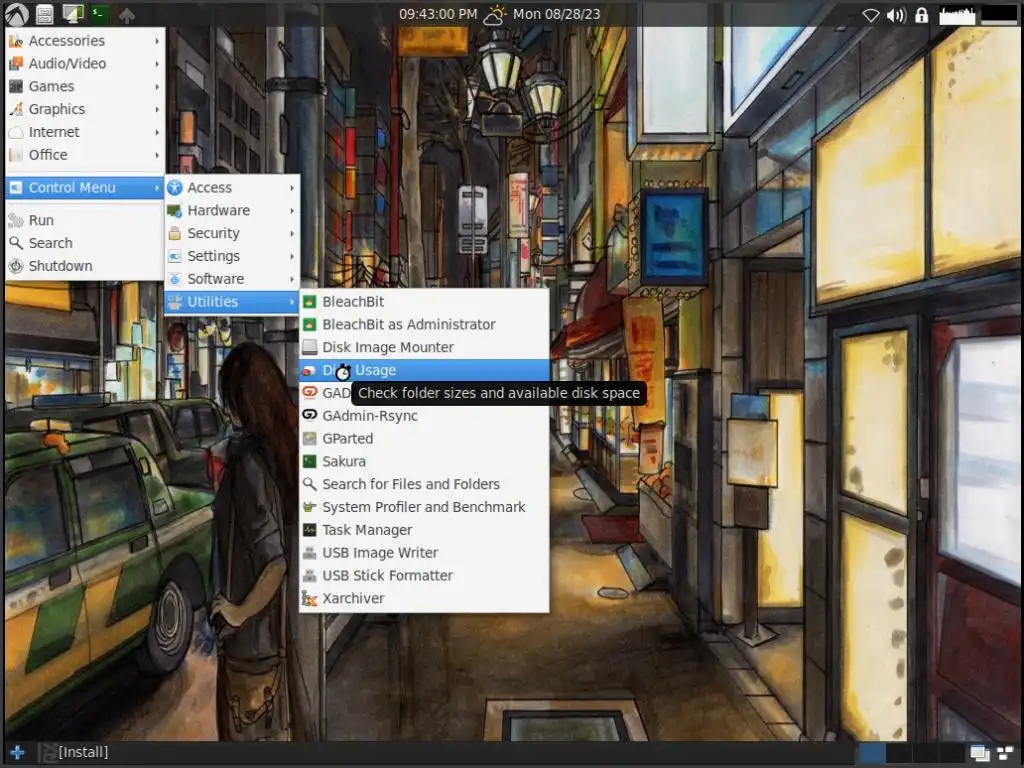
Task: Open the Settings submenu
Action: 232,256
